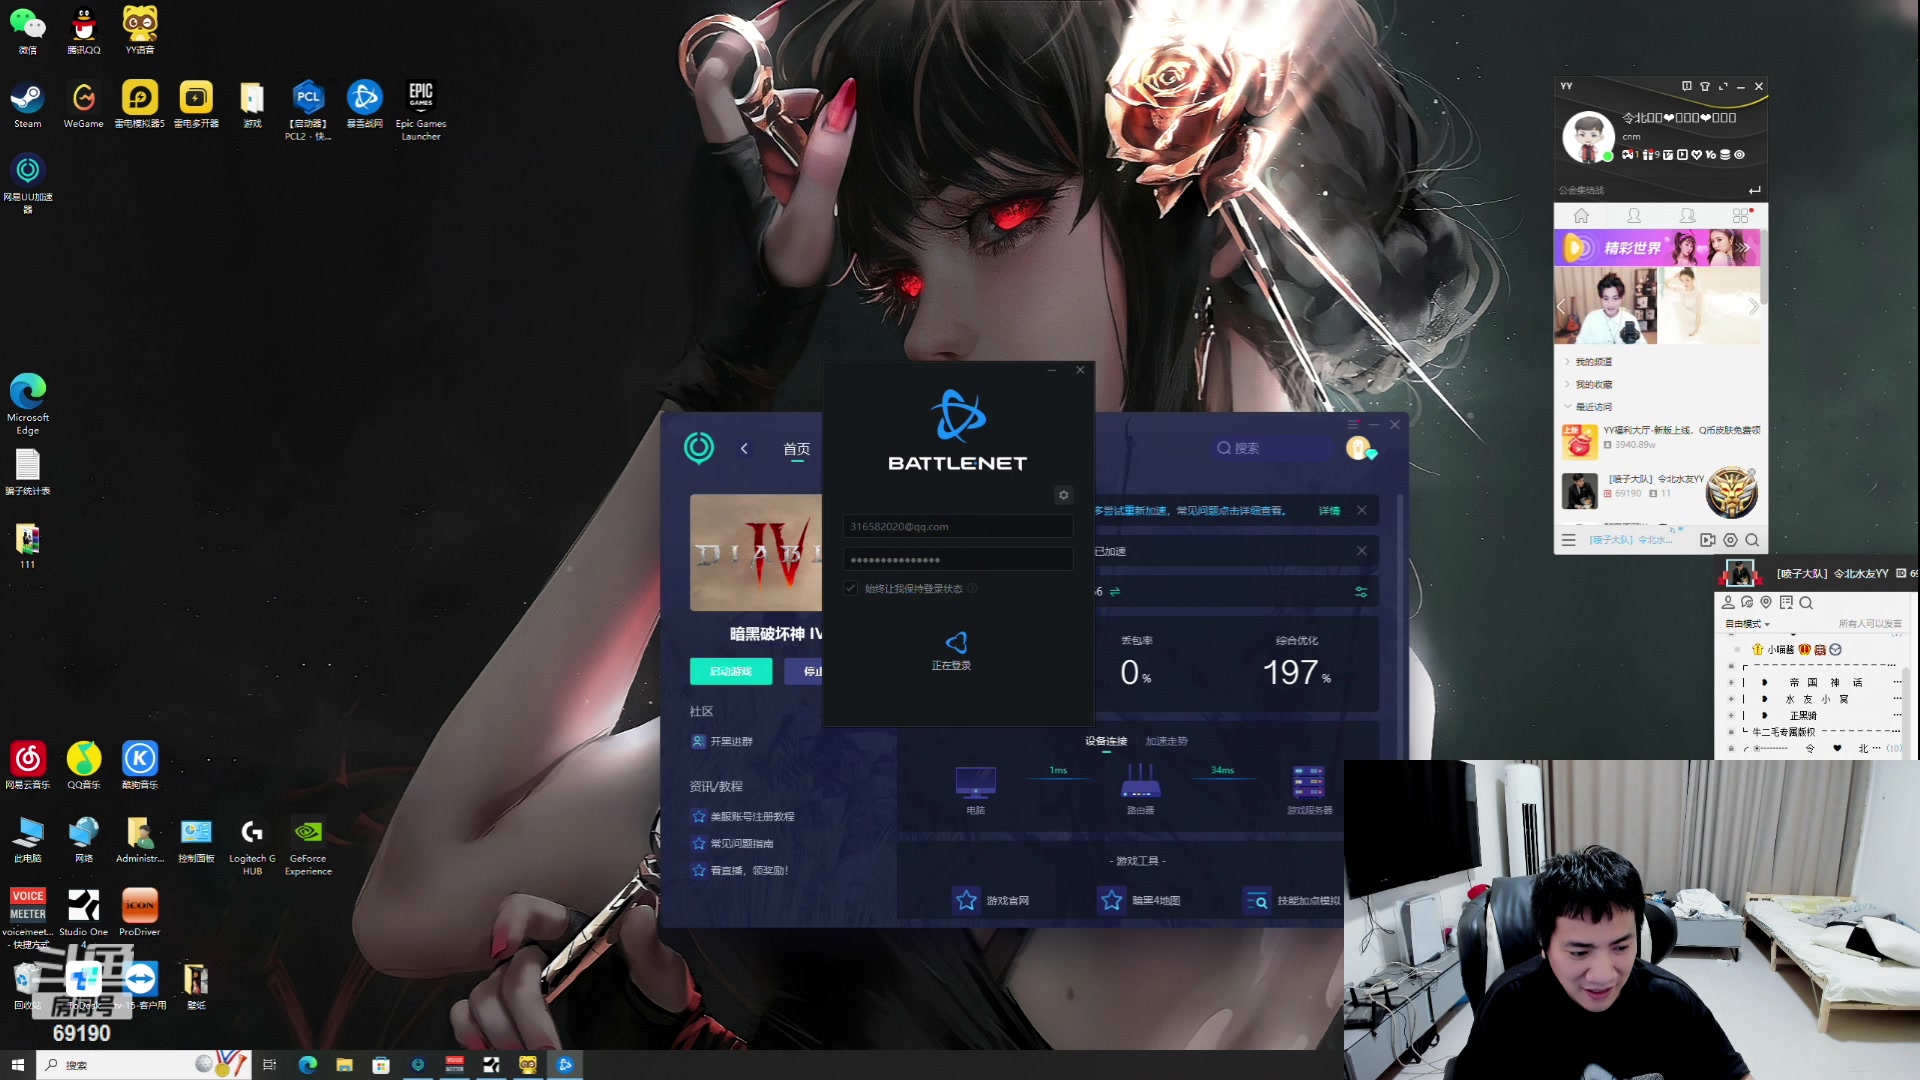Click the YY profile avatar
The height and width of the screenshot is (1080, 1920).
click(x=1588, y=136)
